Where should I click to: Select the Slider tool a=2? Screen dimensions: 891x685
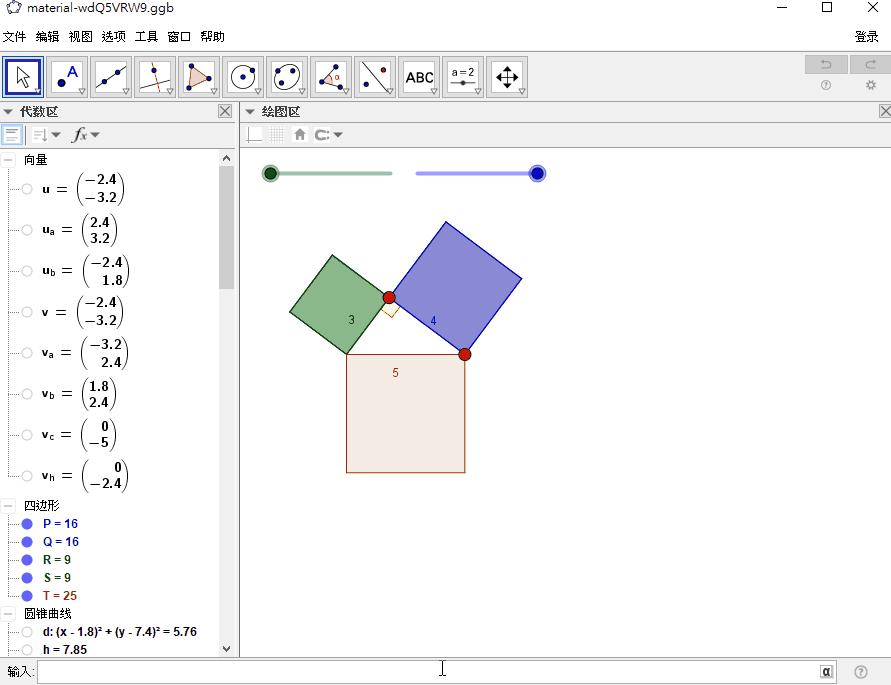[x=462, y=76]
